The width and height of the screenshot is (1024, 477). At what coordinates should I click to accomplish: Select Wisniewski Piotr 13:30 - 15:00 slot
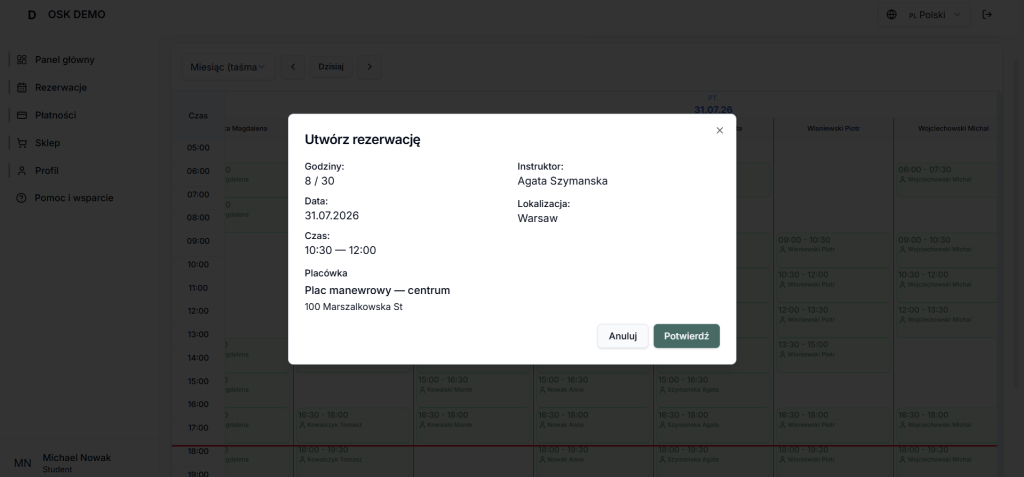coord(833,354)
